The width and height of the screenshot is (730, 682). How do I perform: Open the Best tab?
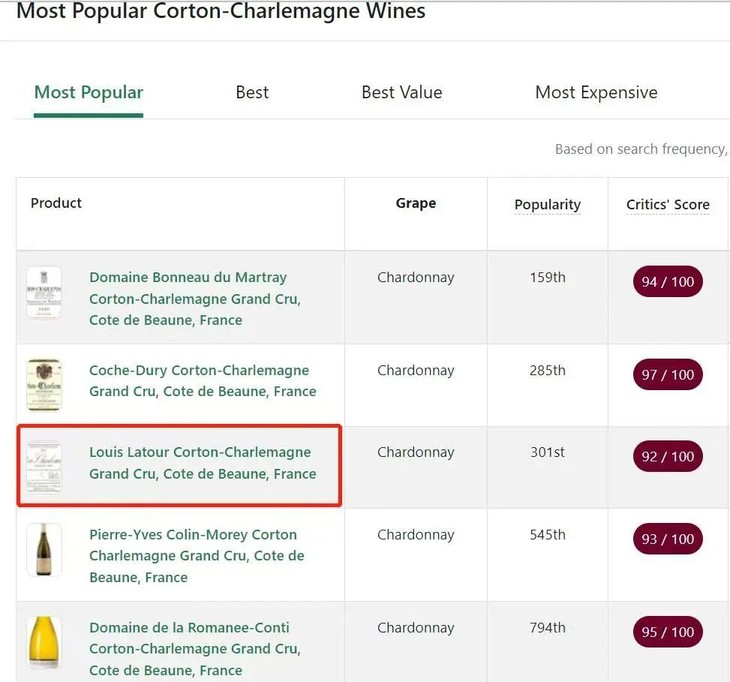pyautogui.click(x=252, y=93)
